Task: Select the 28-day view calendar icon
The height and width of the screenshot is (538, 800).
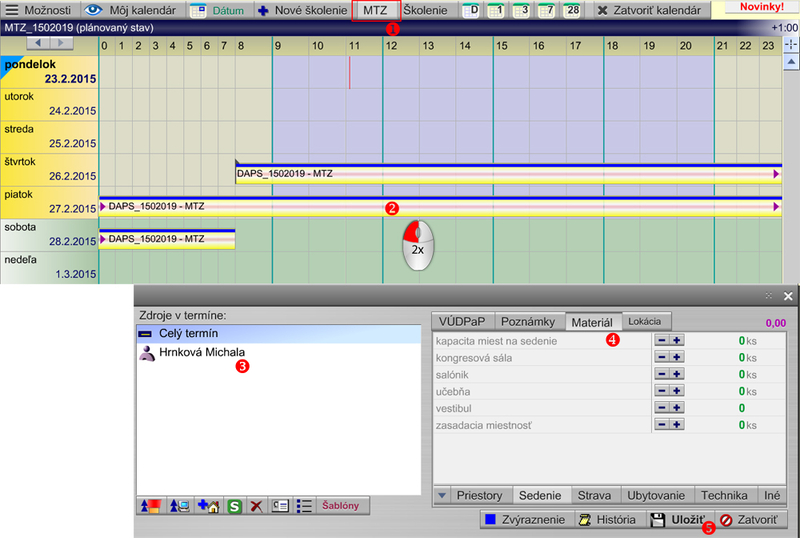Action: [x=571, y=10]
